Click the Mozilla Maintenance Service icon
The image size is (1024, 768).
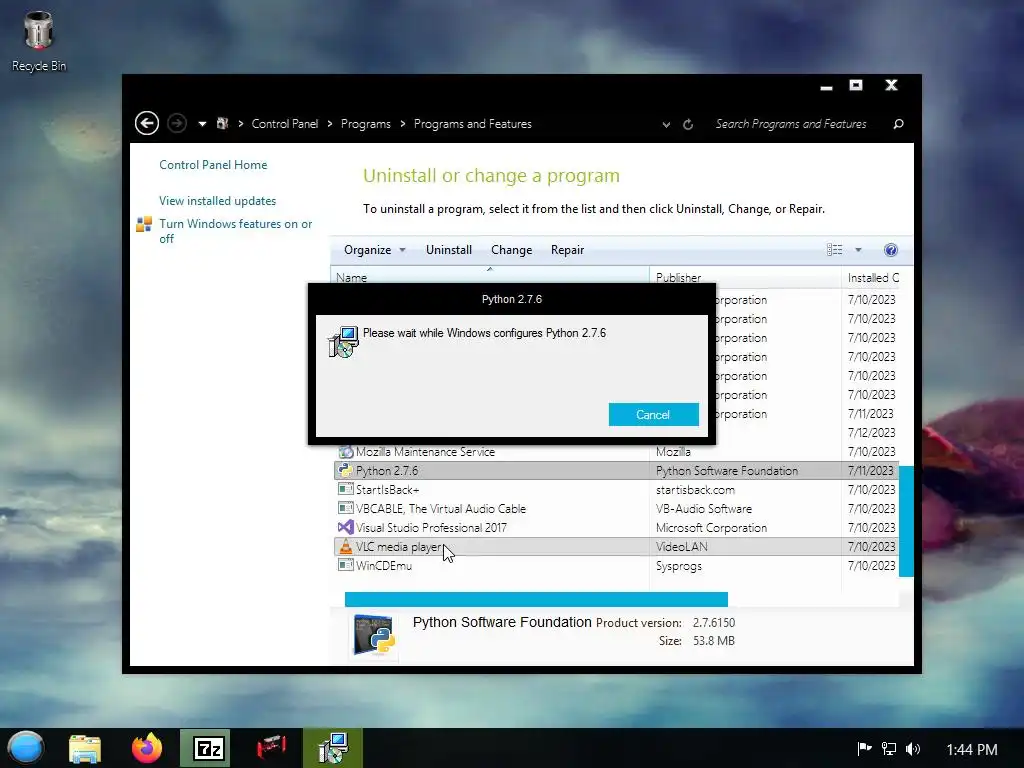coord(345,451)
